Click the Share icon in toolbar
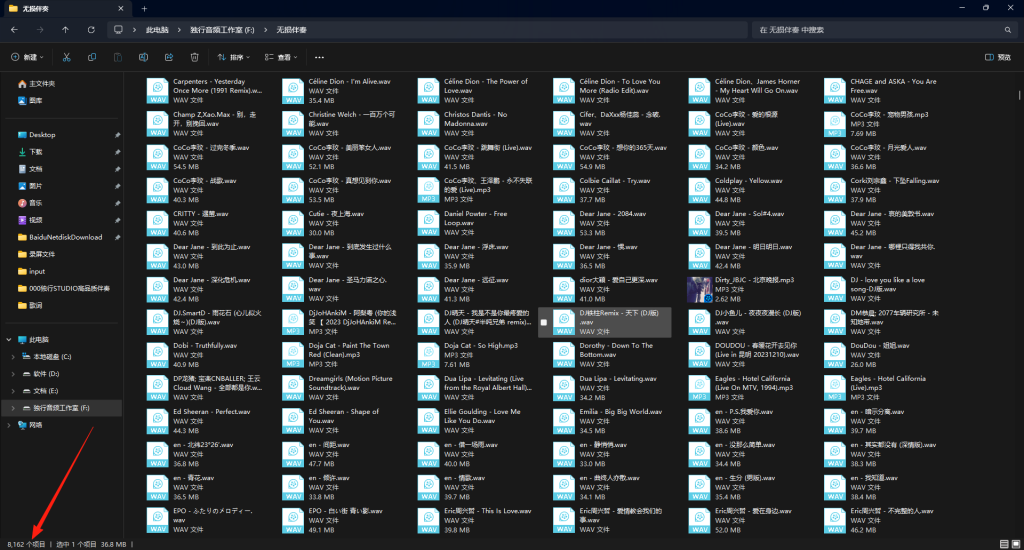Viewport: 1024px width, 550px height. pyautogui.click(x=169, y=57)
